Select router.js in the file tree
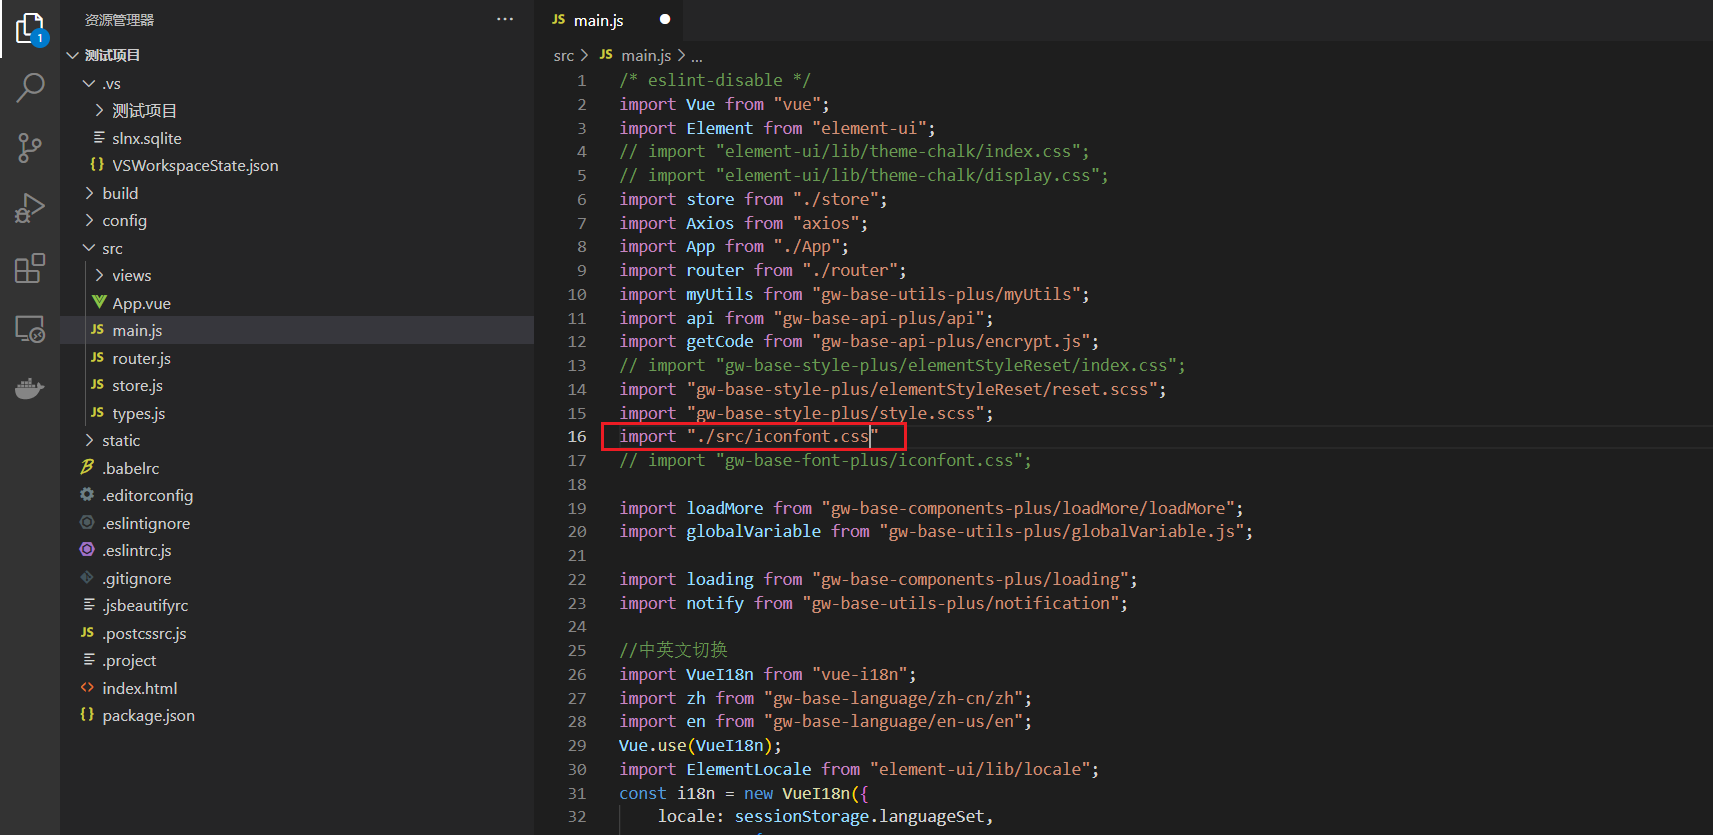 [141, 358]
